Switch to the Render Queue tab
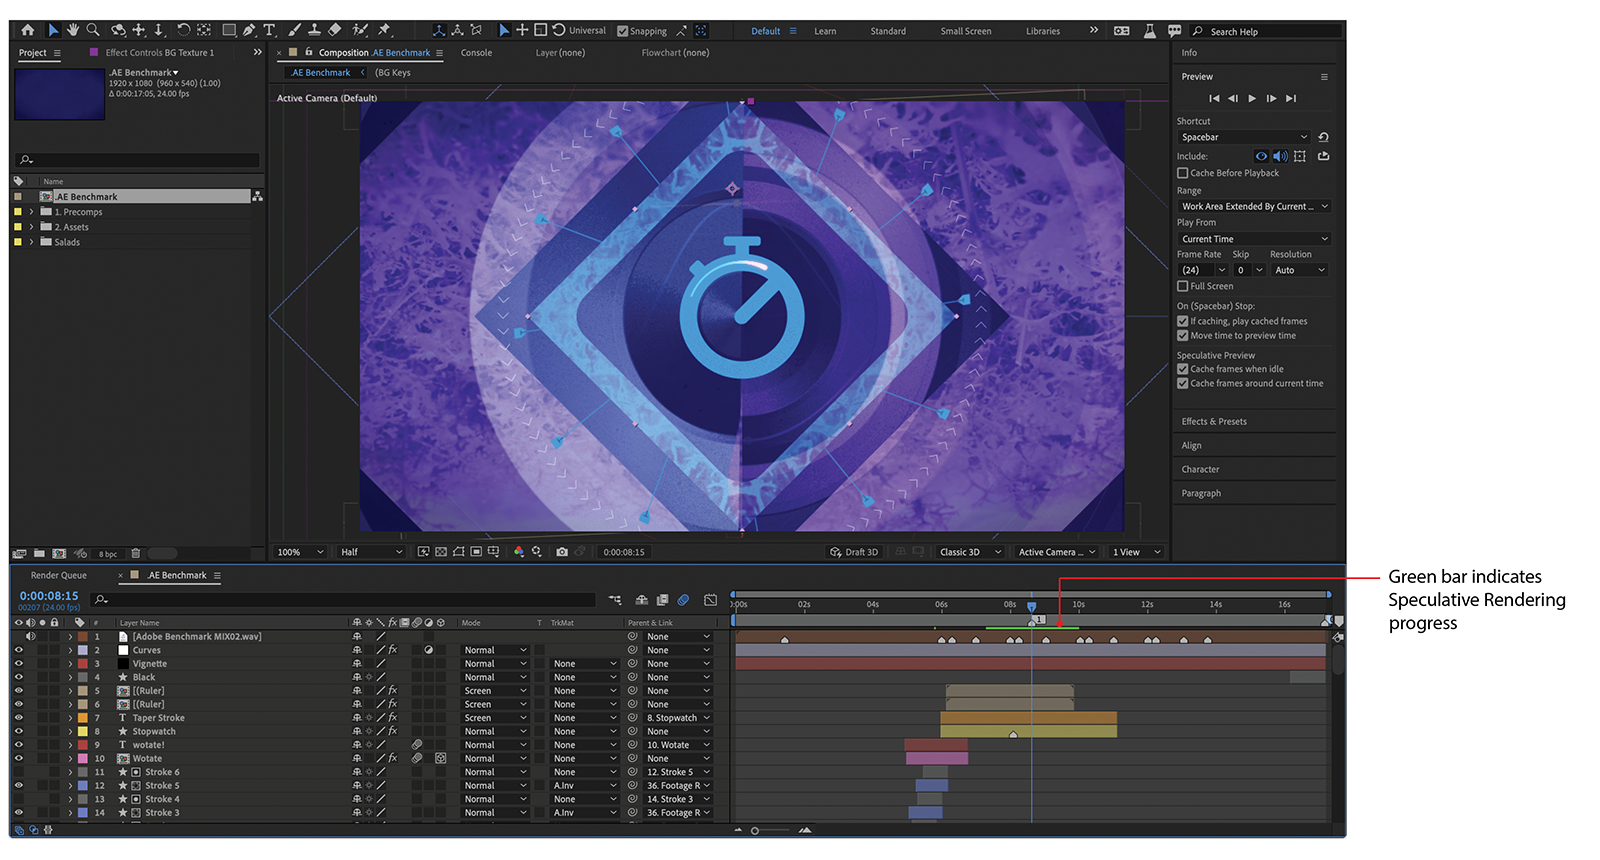Image resolution: width=1600 pixels, height=860 pixels. [x=58, y=575]
